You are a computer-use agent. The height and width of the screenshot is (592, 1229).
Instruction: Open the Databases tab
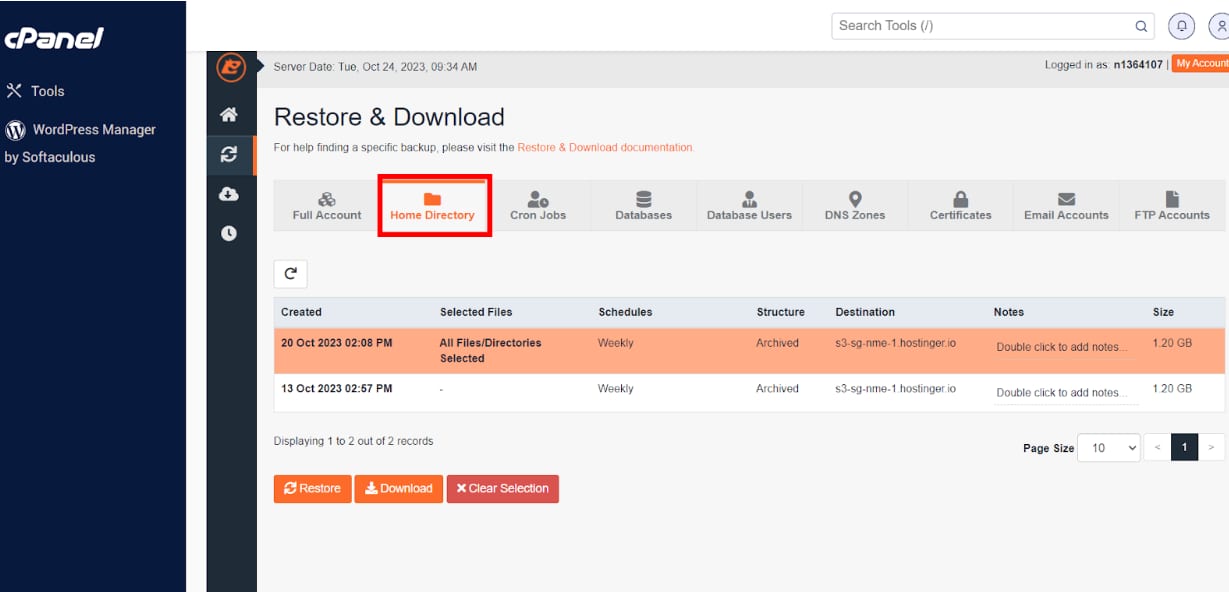644,206
